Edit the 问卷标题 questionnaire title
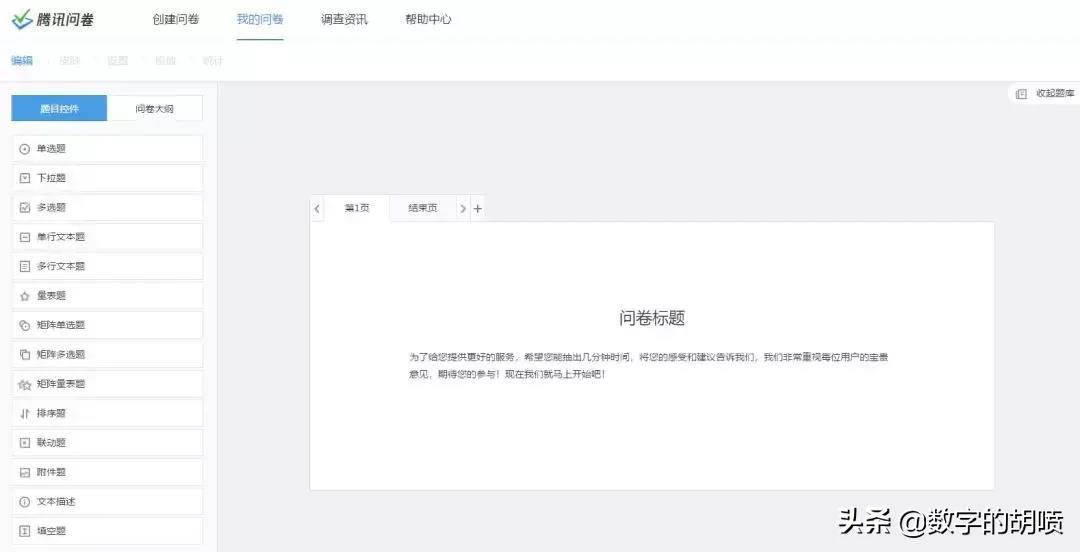Image resolution: width=1080 pixels, height=552 pixels. [652, 318]
